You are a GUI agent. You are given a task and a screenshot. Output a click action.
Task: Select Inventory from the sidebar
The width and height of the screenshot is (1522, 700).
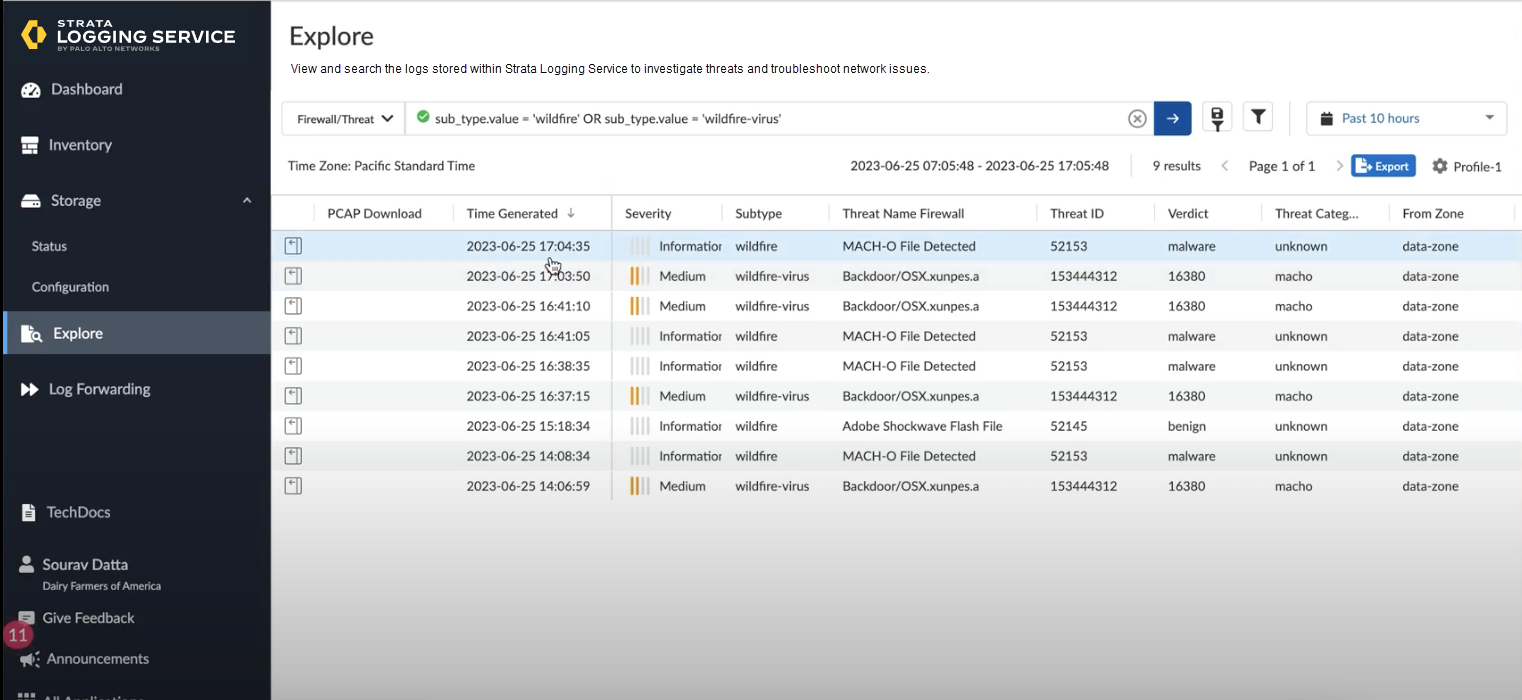point(80,145)
